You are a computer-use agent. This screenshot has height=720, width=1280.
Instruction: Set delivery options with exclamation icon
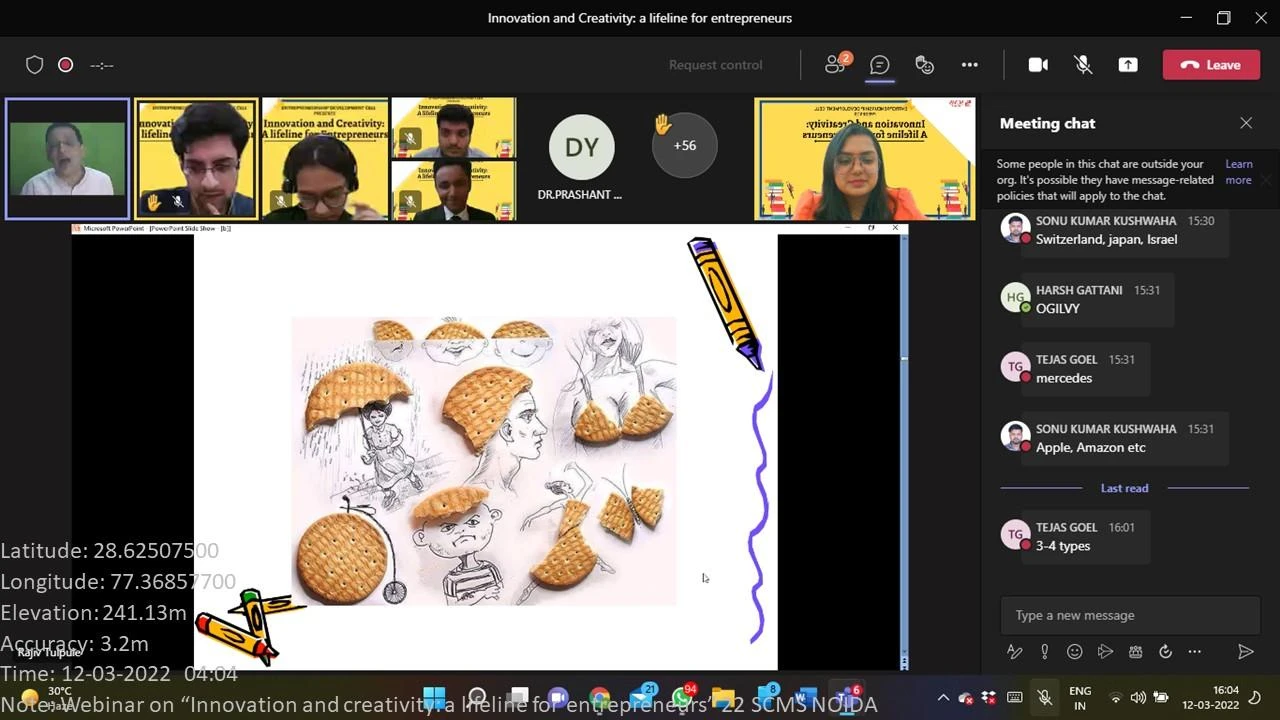[x=1045, y=652]
